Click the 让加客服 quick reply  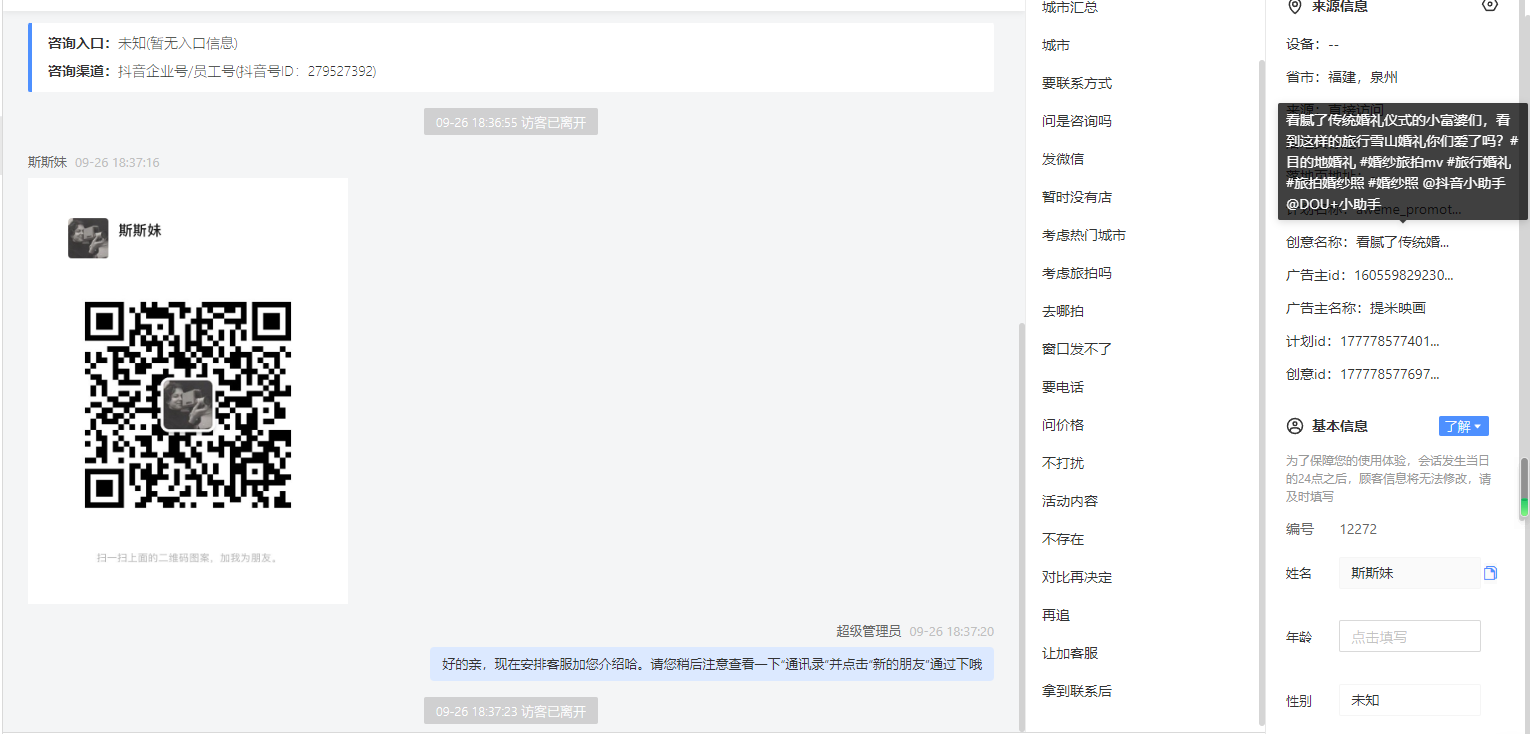[x=1070, y=653]
